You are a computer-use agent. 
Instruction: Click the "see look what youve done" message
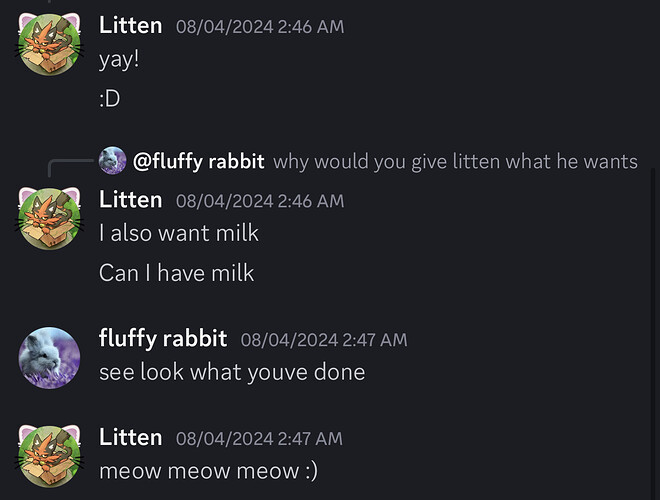pyautogui.click(x=232, y=373)
